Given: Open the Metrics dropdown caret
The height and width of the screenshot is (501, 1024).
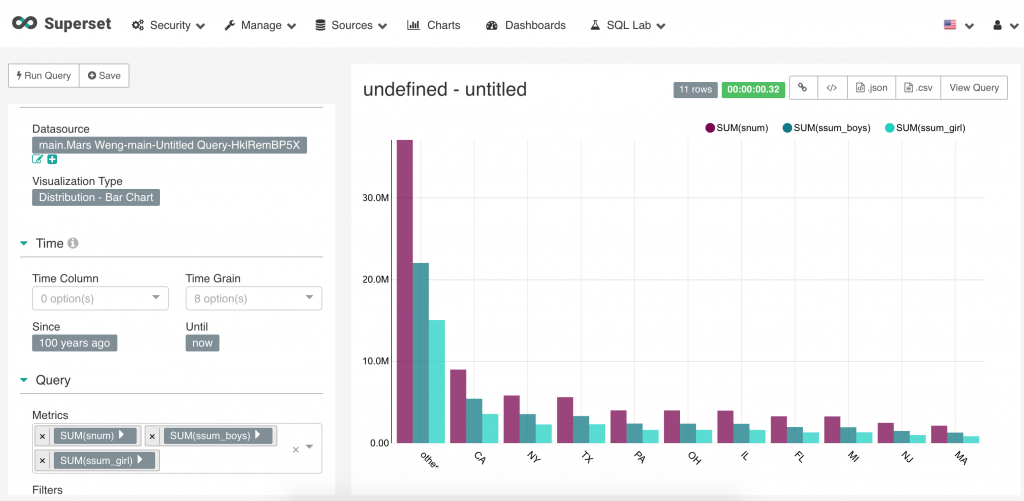Looking at the screenshot, I should [x=310, y=447].
